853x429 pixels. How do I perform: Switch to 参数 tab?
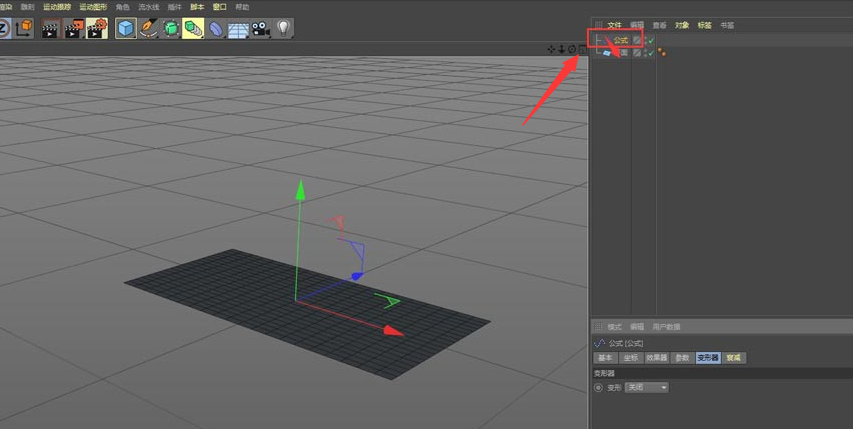[682, 358]
